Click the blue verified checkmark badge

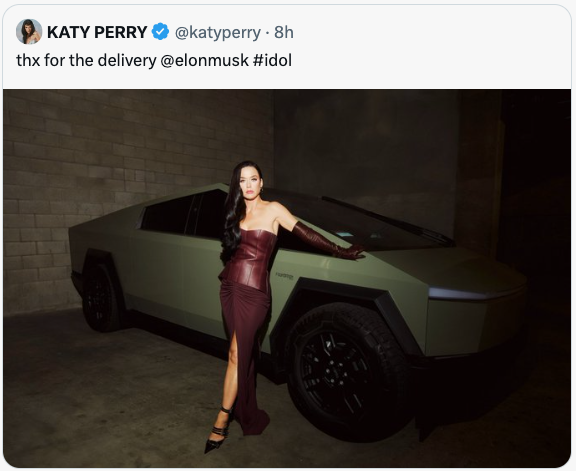[161, 32]
